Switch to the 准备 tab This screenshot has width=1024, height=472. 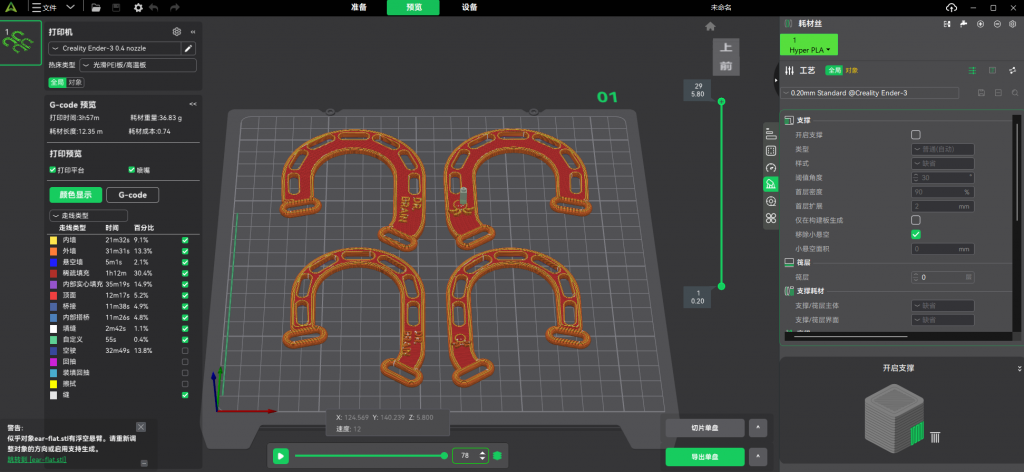pos(330,7)
